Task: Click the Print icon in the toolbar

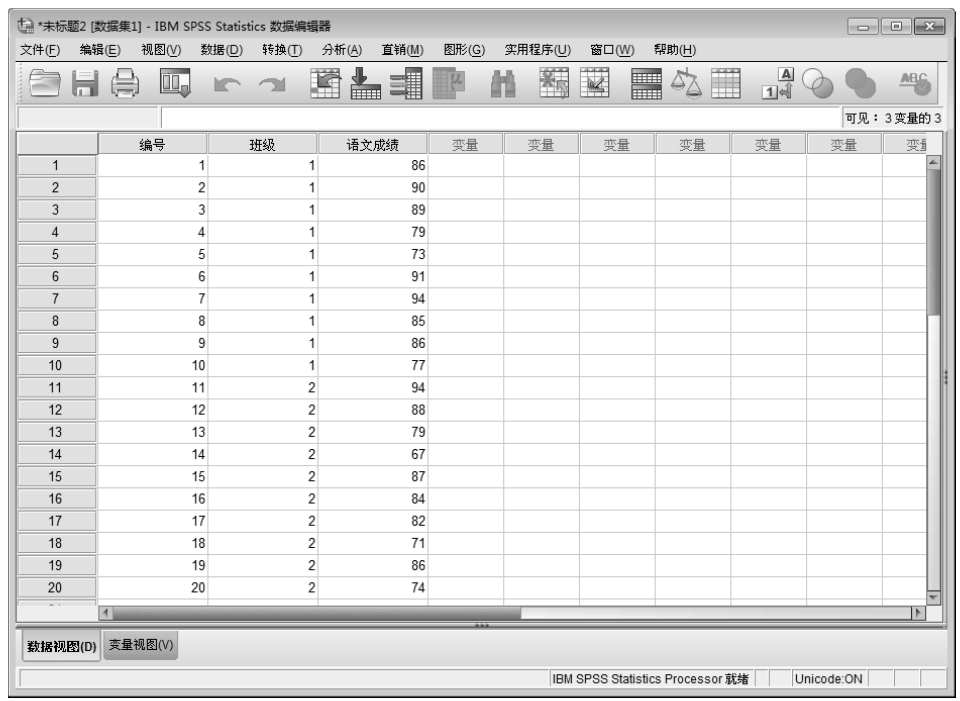Action: (x=125, y=83)
